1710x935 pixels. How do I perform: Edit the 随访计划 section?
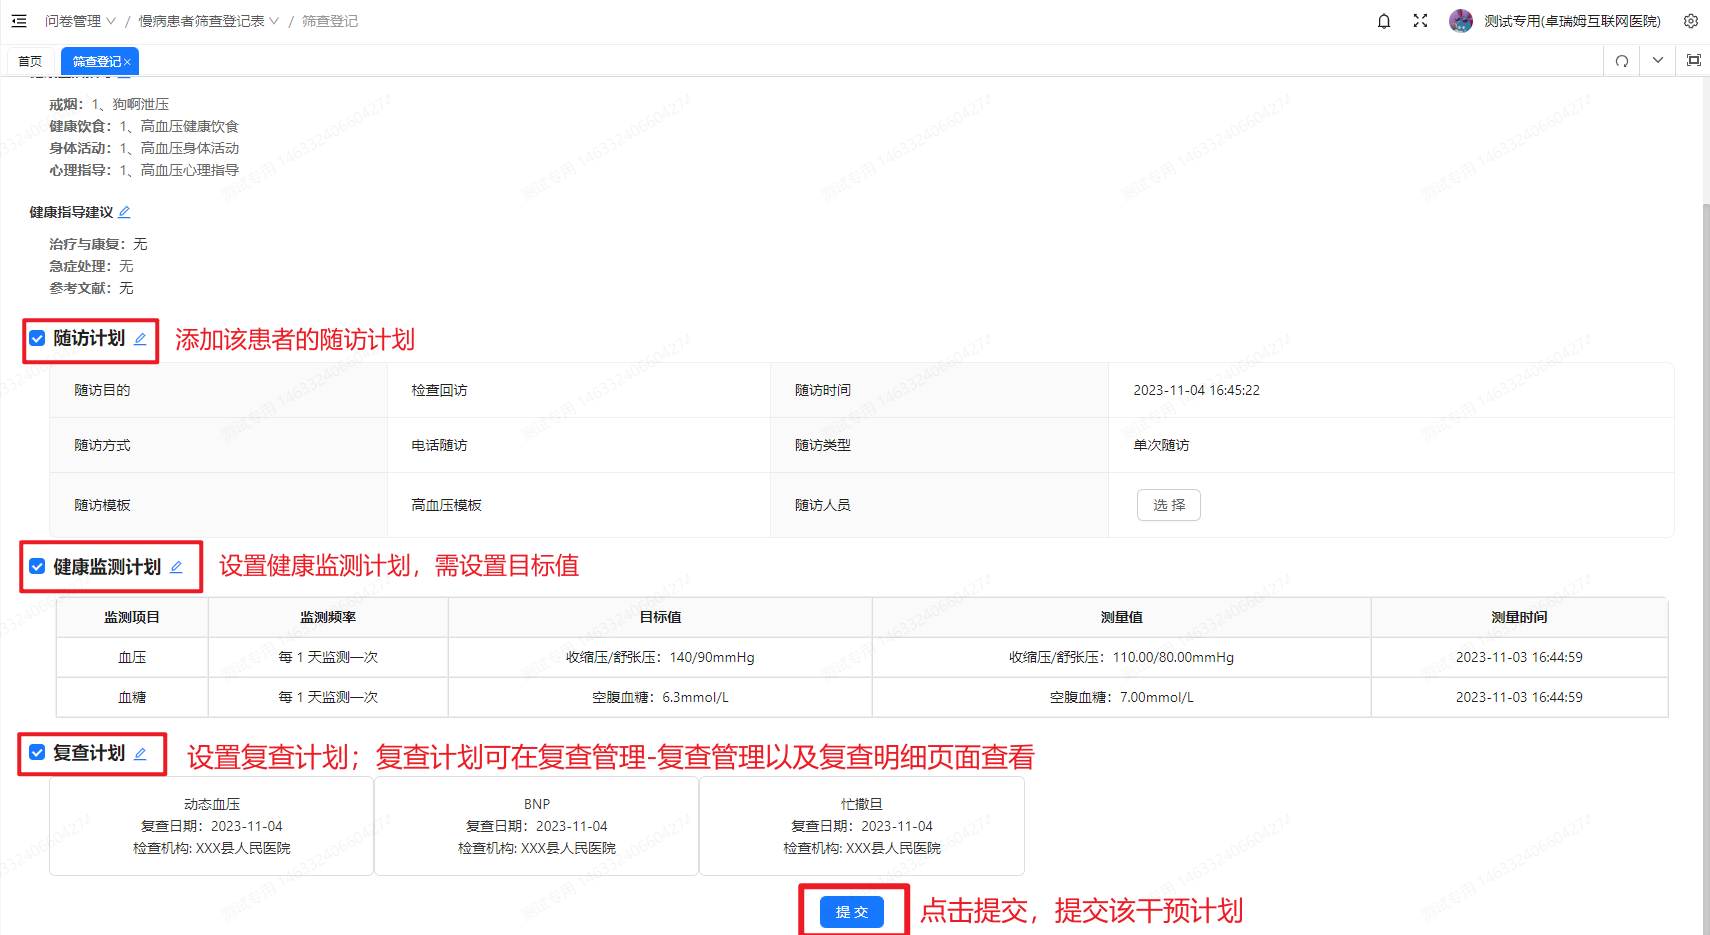pyautogui.click(x=140, y=339)
